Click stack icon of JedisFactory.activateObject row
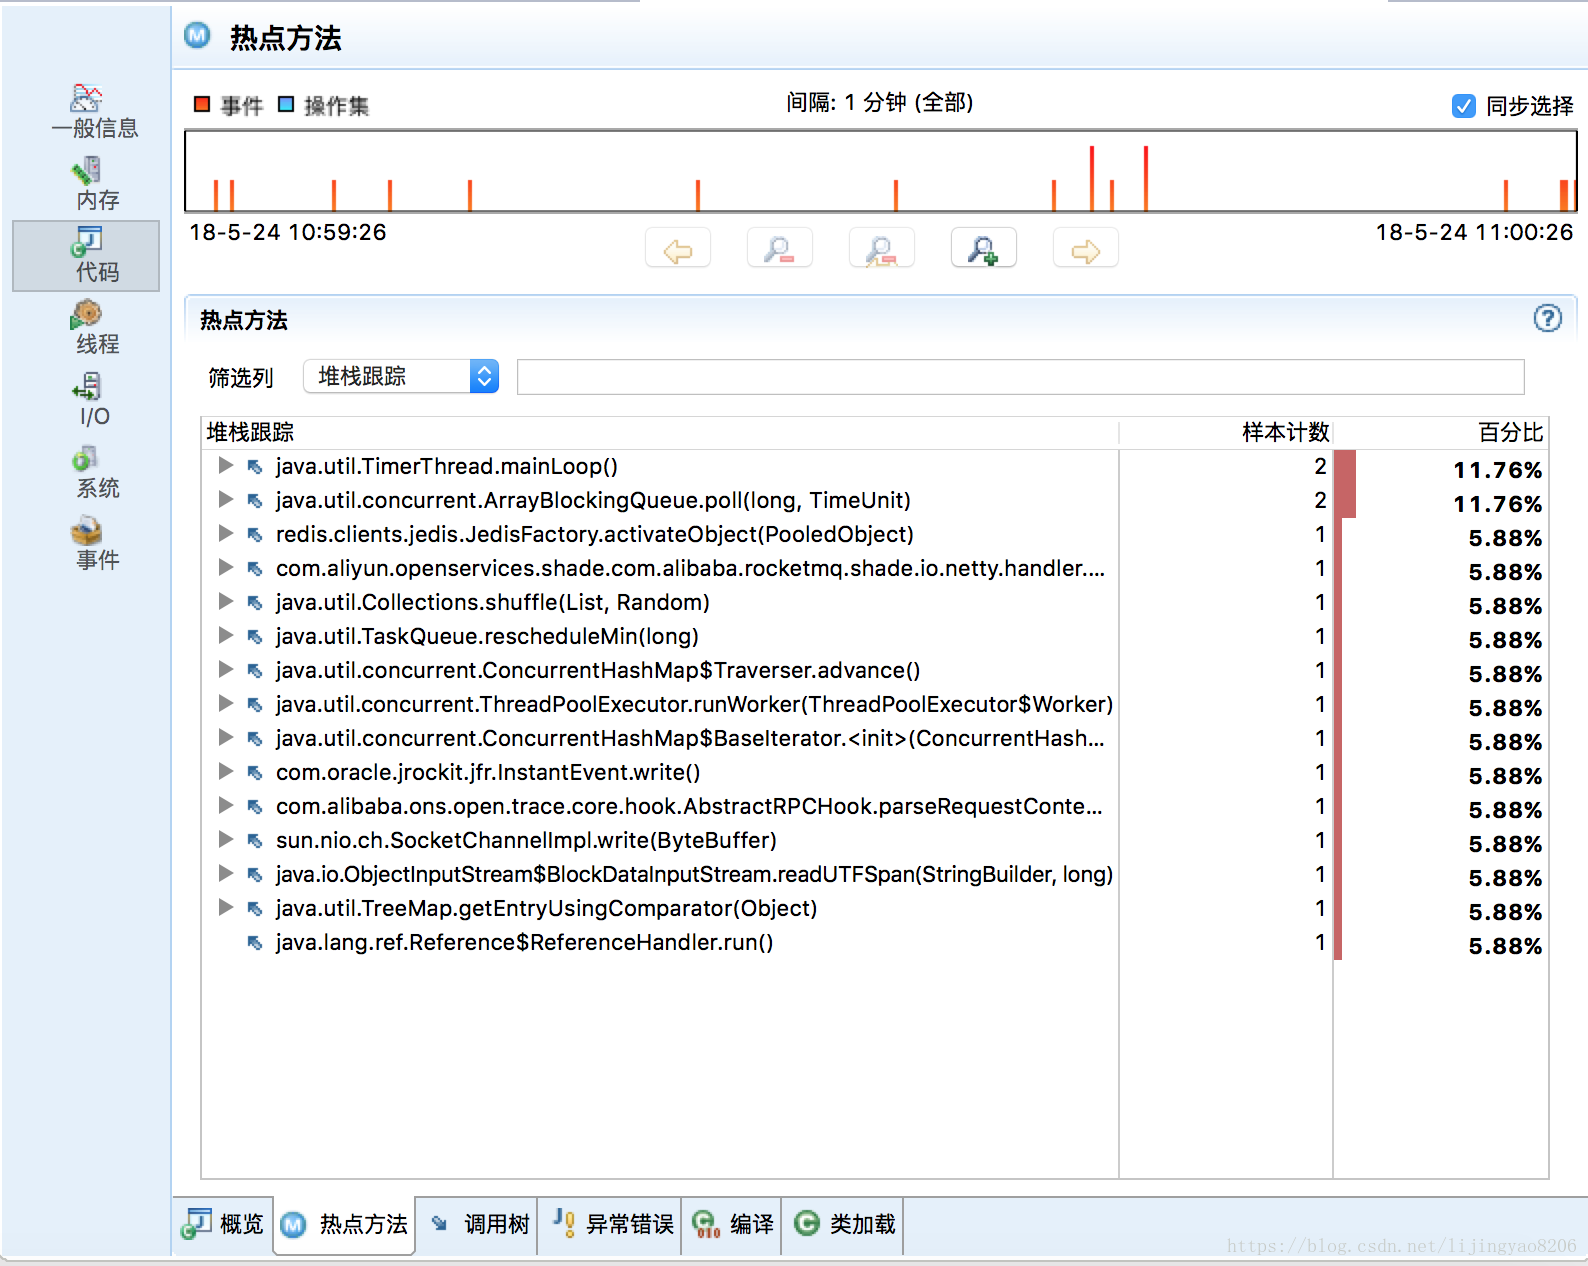The image size is (1588, 1266). (x=255, y=534)
